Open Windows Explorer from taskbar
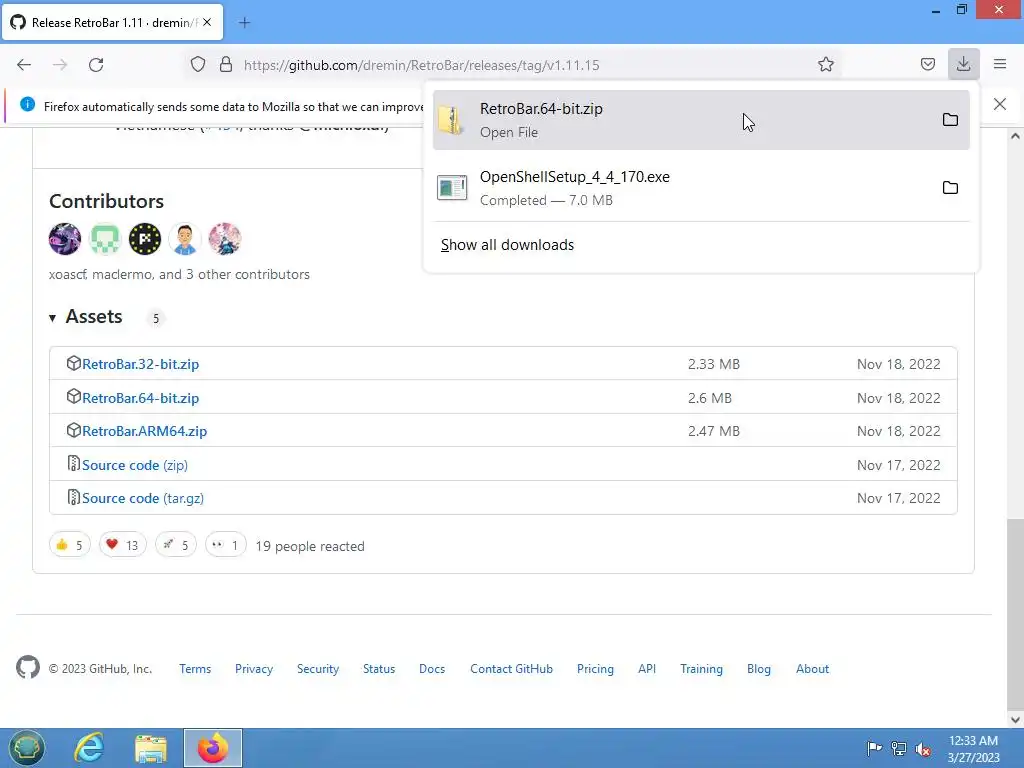 click(151, 748)
